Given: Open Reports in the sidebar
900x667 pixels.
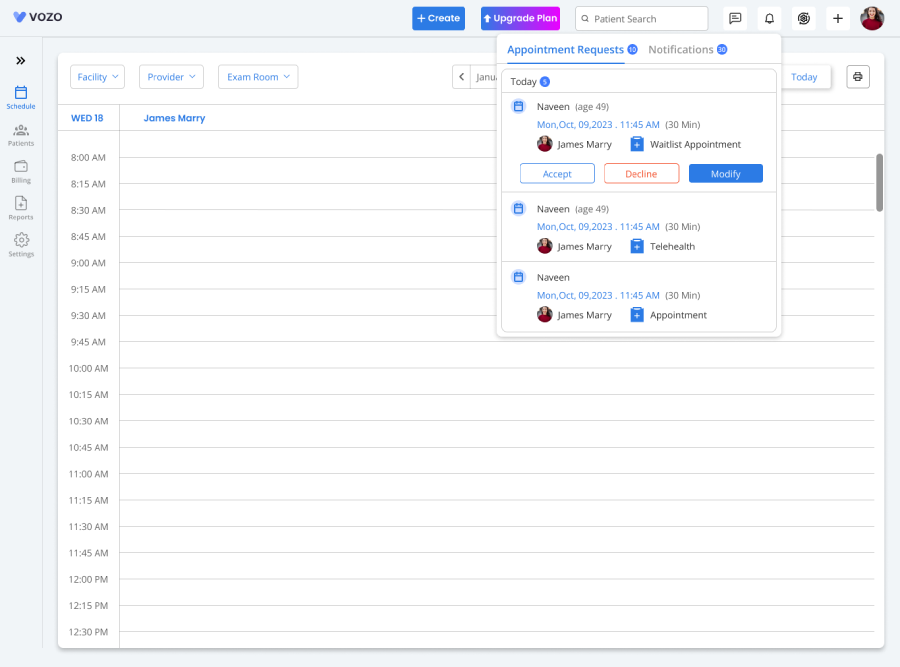Looking at the screenshot, I should tap(21, 208).
